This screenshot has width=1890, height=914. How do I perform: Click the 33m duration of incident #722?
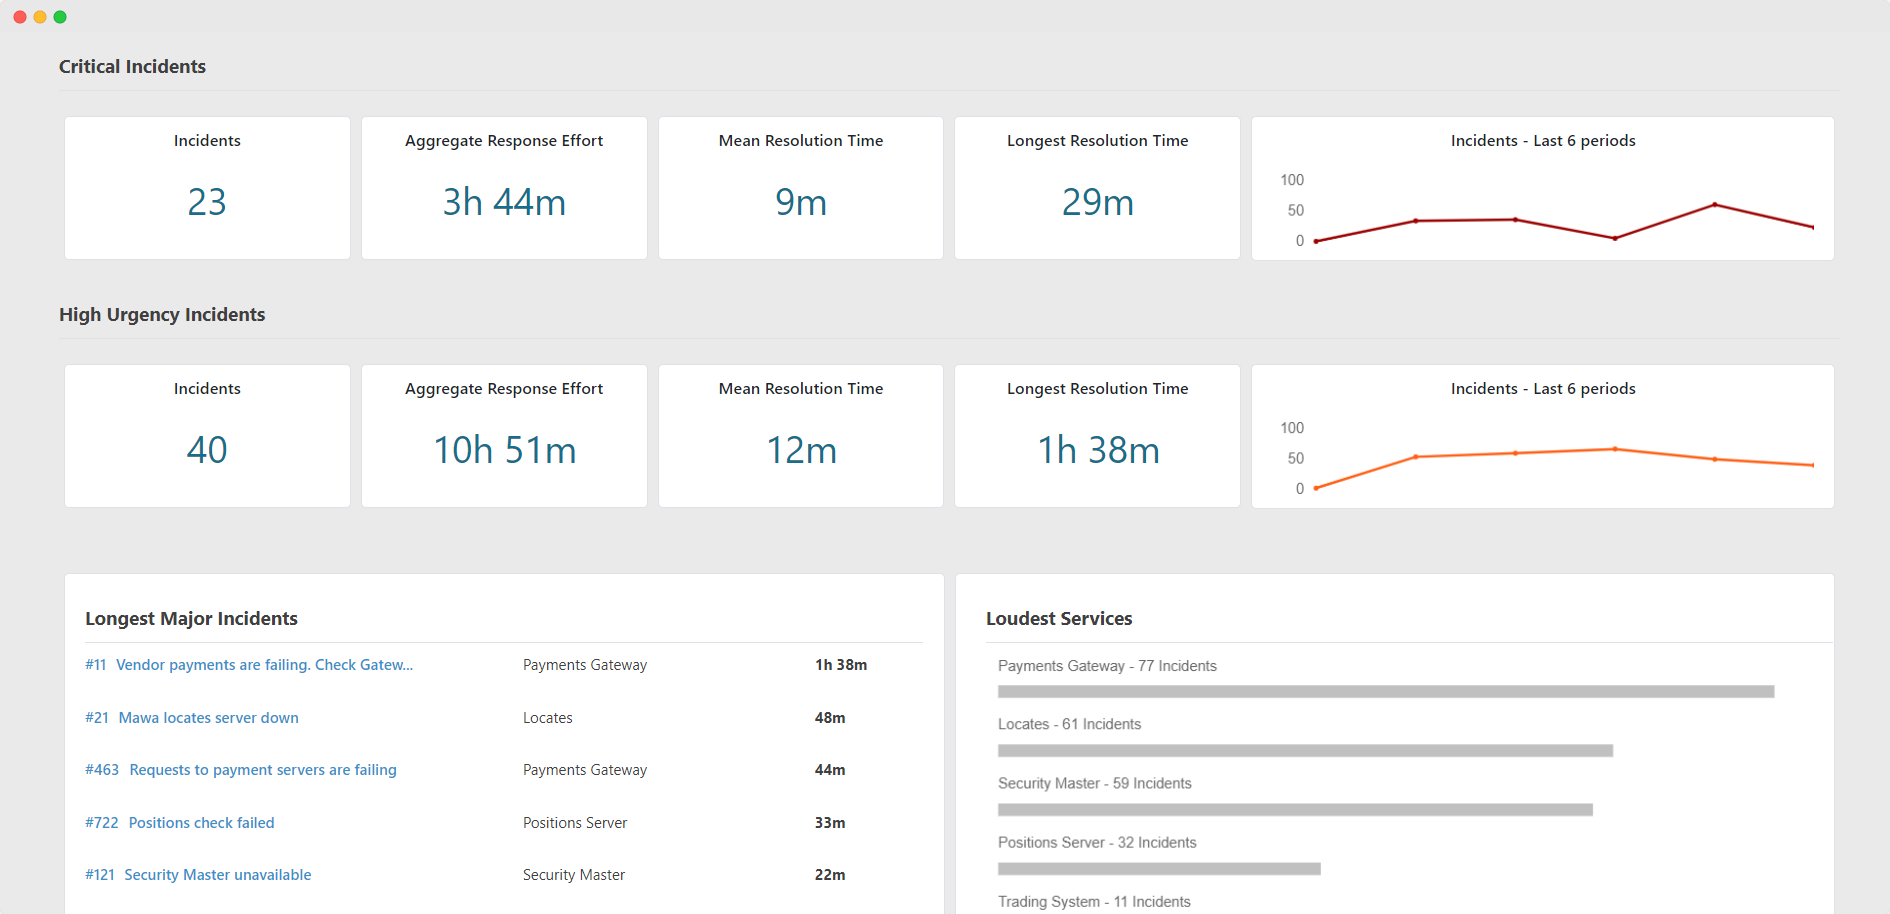coord(830,823)
